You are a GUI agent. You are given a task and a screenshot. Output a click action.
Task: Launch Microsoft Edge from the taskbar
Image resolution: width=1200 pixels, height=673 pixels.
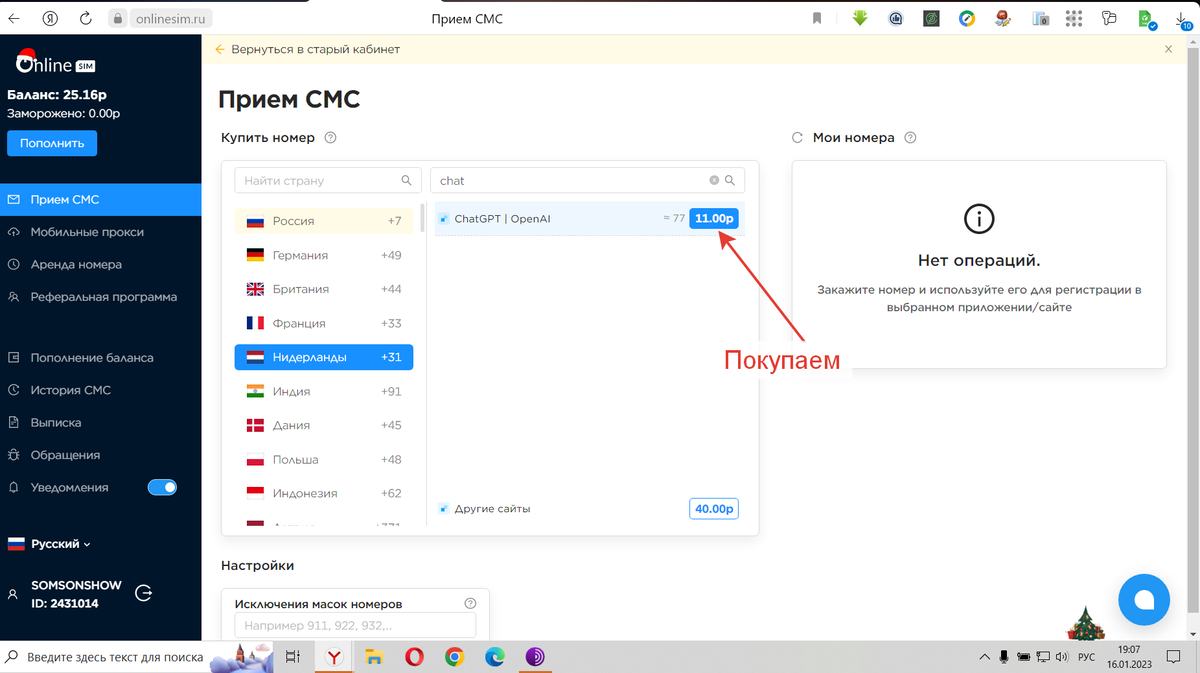pyautogui.click(x=495, y=657)
